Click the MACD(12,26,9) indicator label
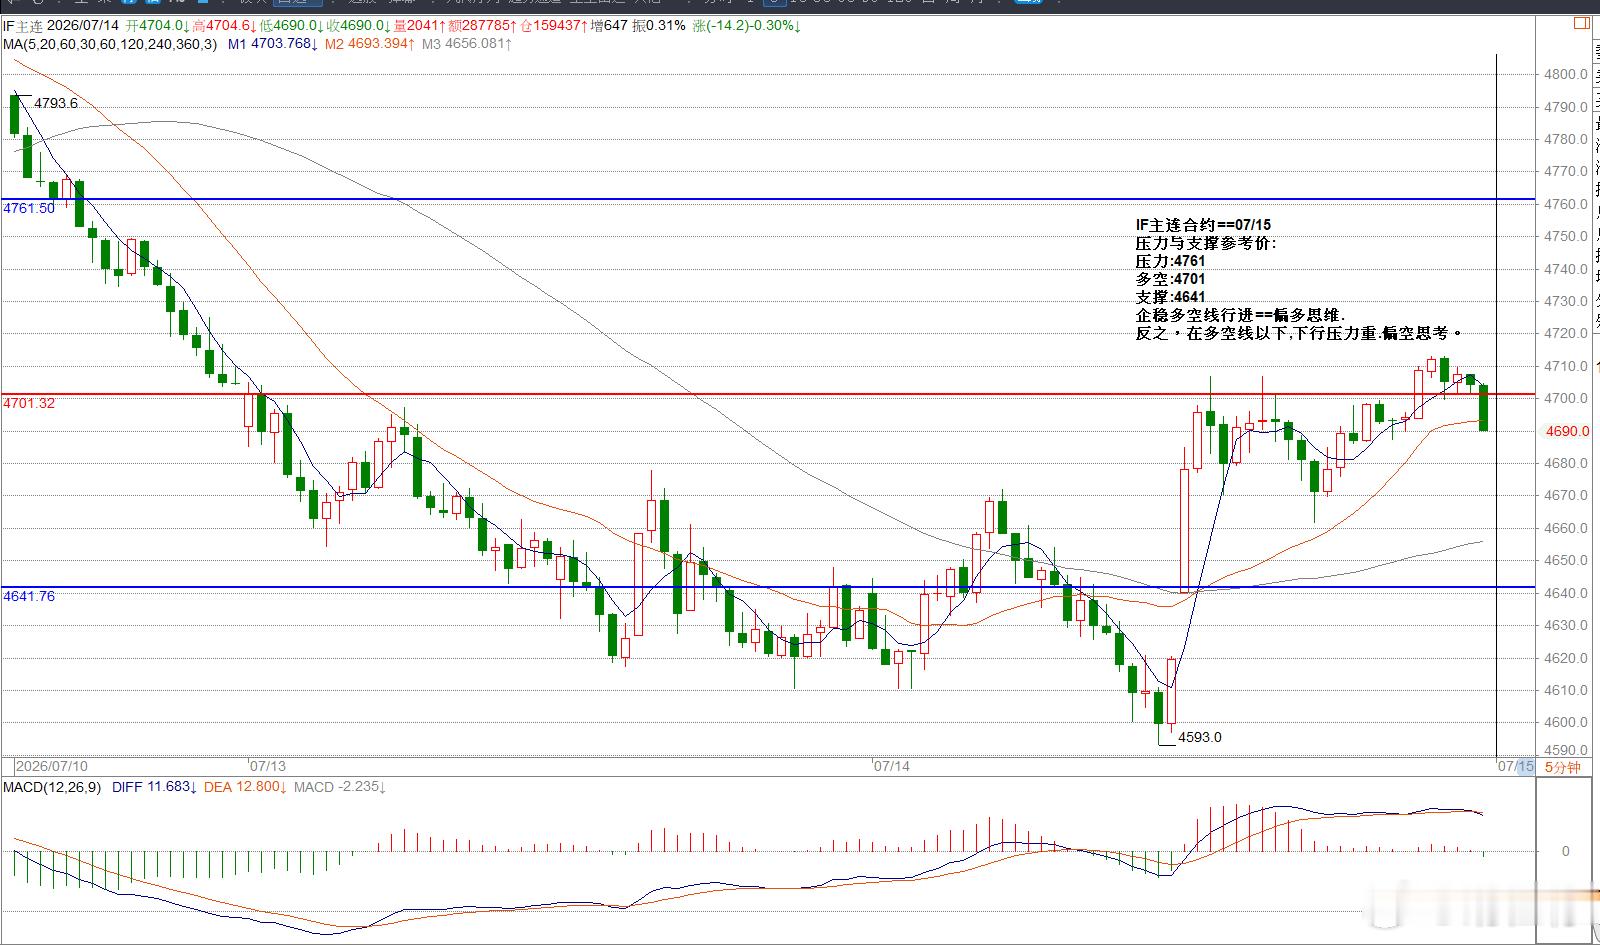The width and height of the screenshot is (1600, 945). 52,787
